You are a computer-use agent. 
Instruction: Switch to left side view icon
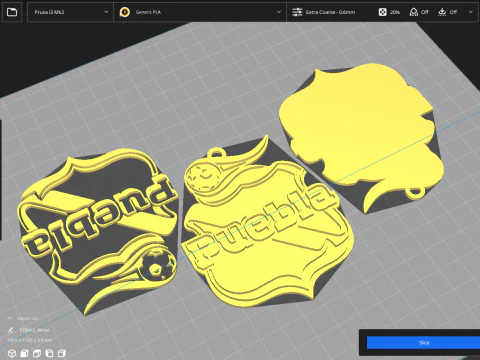point(49,353)
